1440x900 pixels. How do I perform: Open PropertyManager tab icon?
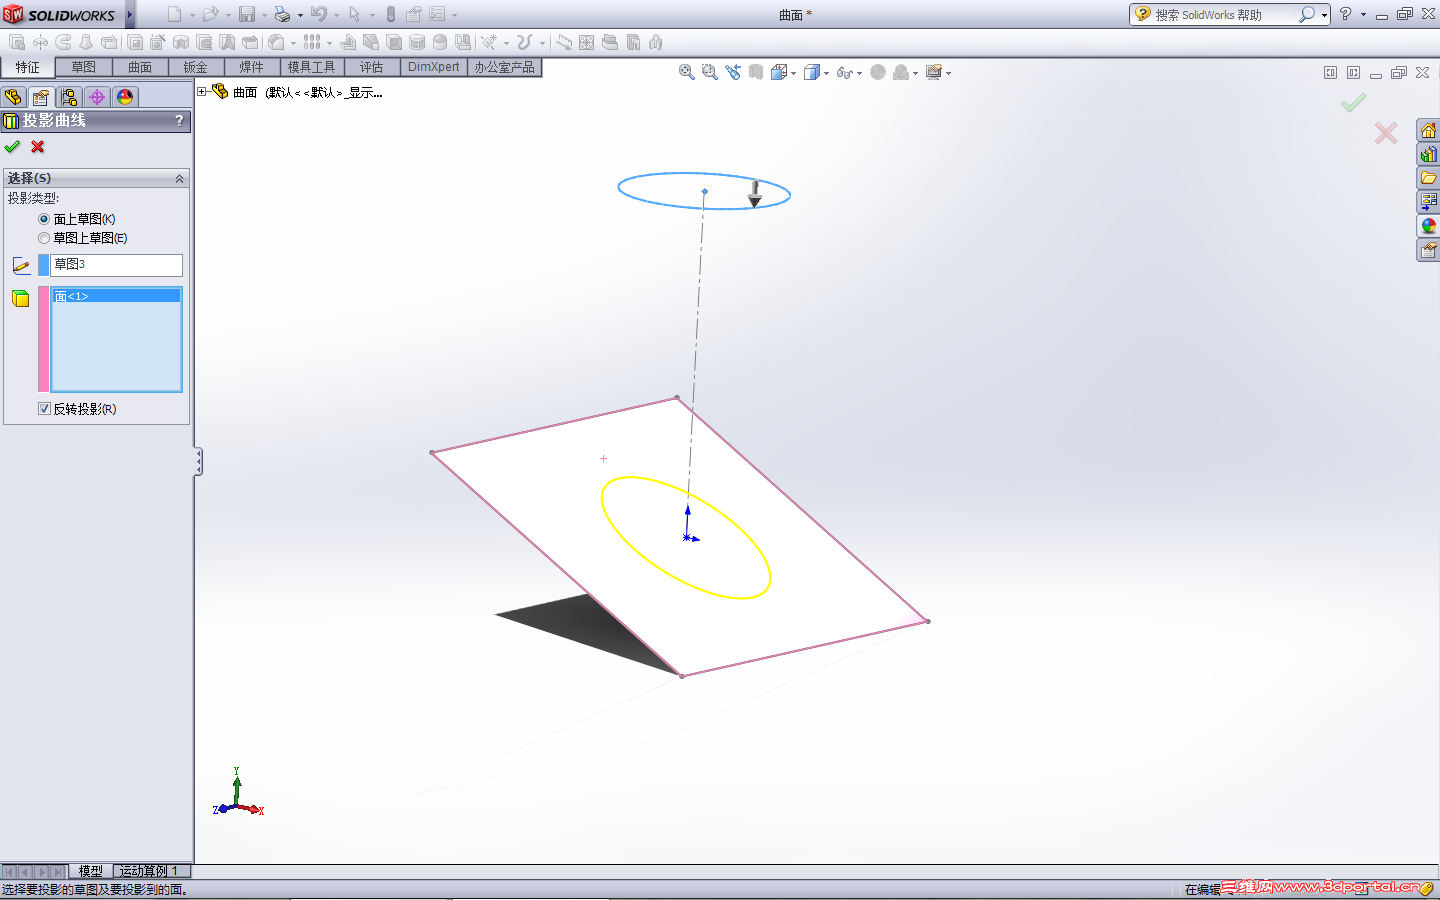tap(41, 97)
